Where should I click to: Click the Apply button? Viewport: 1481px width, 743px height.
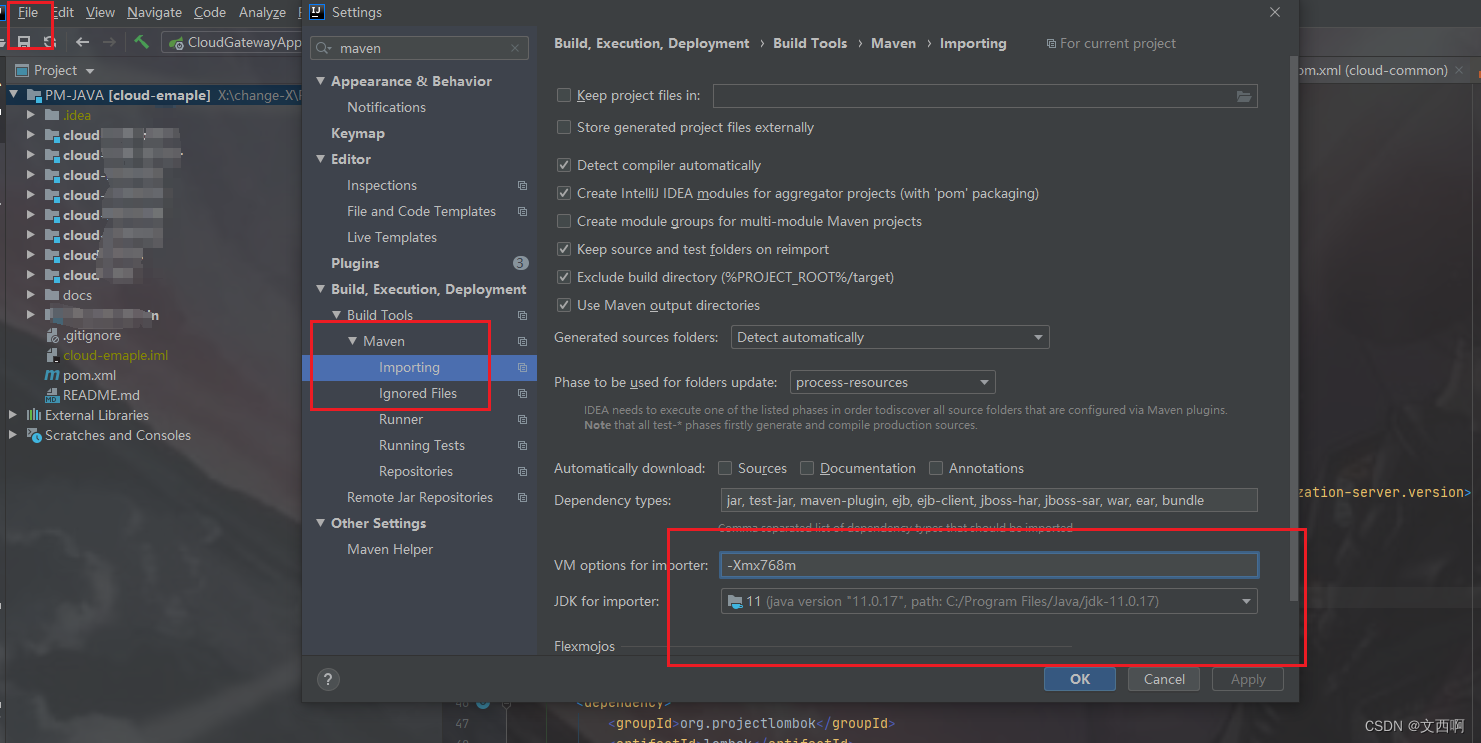(1247, 679)
